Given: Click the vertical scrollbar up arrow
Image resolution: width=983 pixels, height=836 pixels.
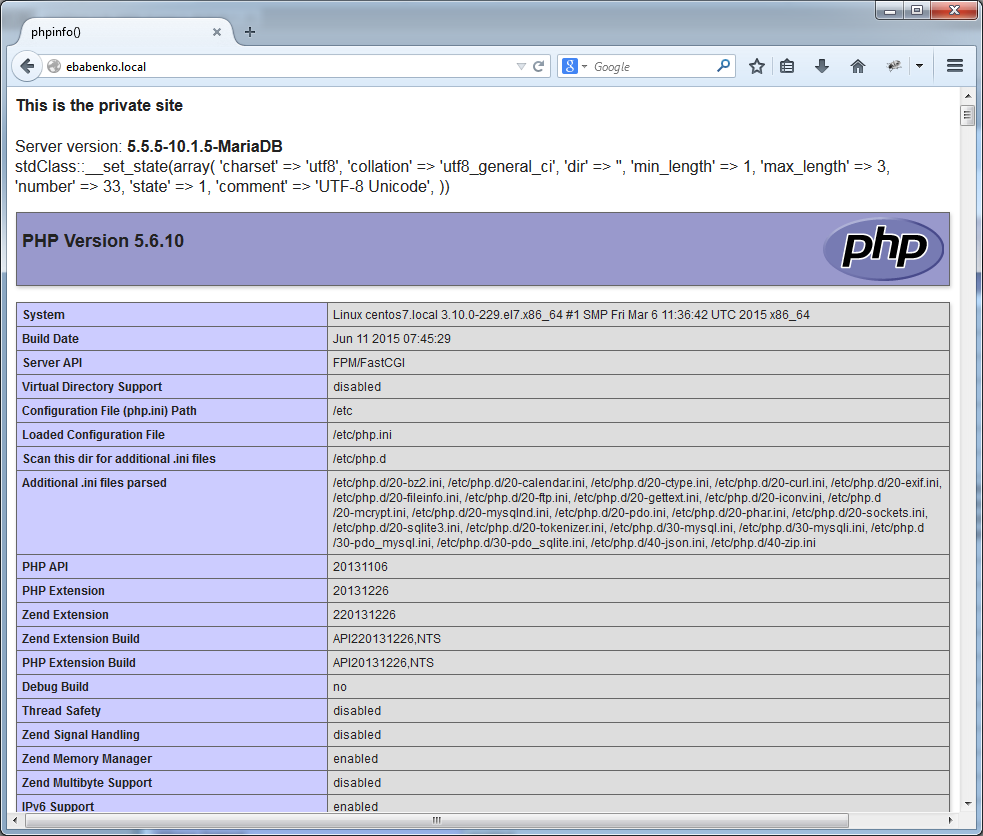Looking at the screenshot, I should [x=967, y=96].
